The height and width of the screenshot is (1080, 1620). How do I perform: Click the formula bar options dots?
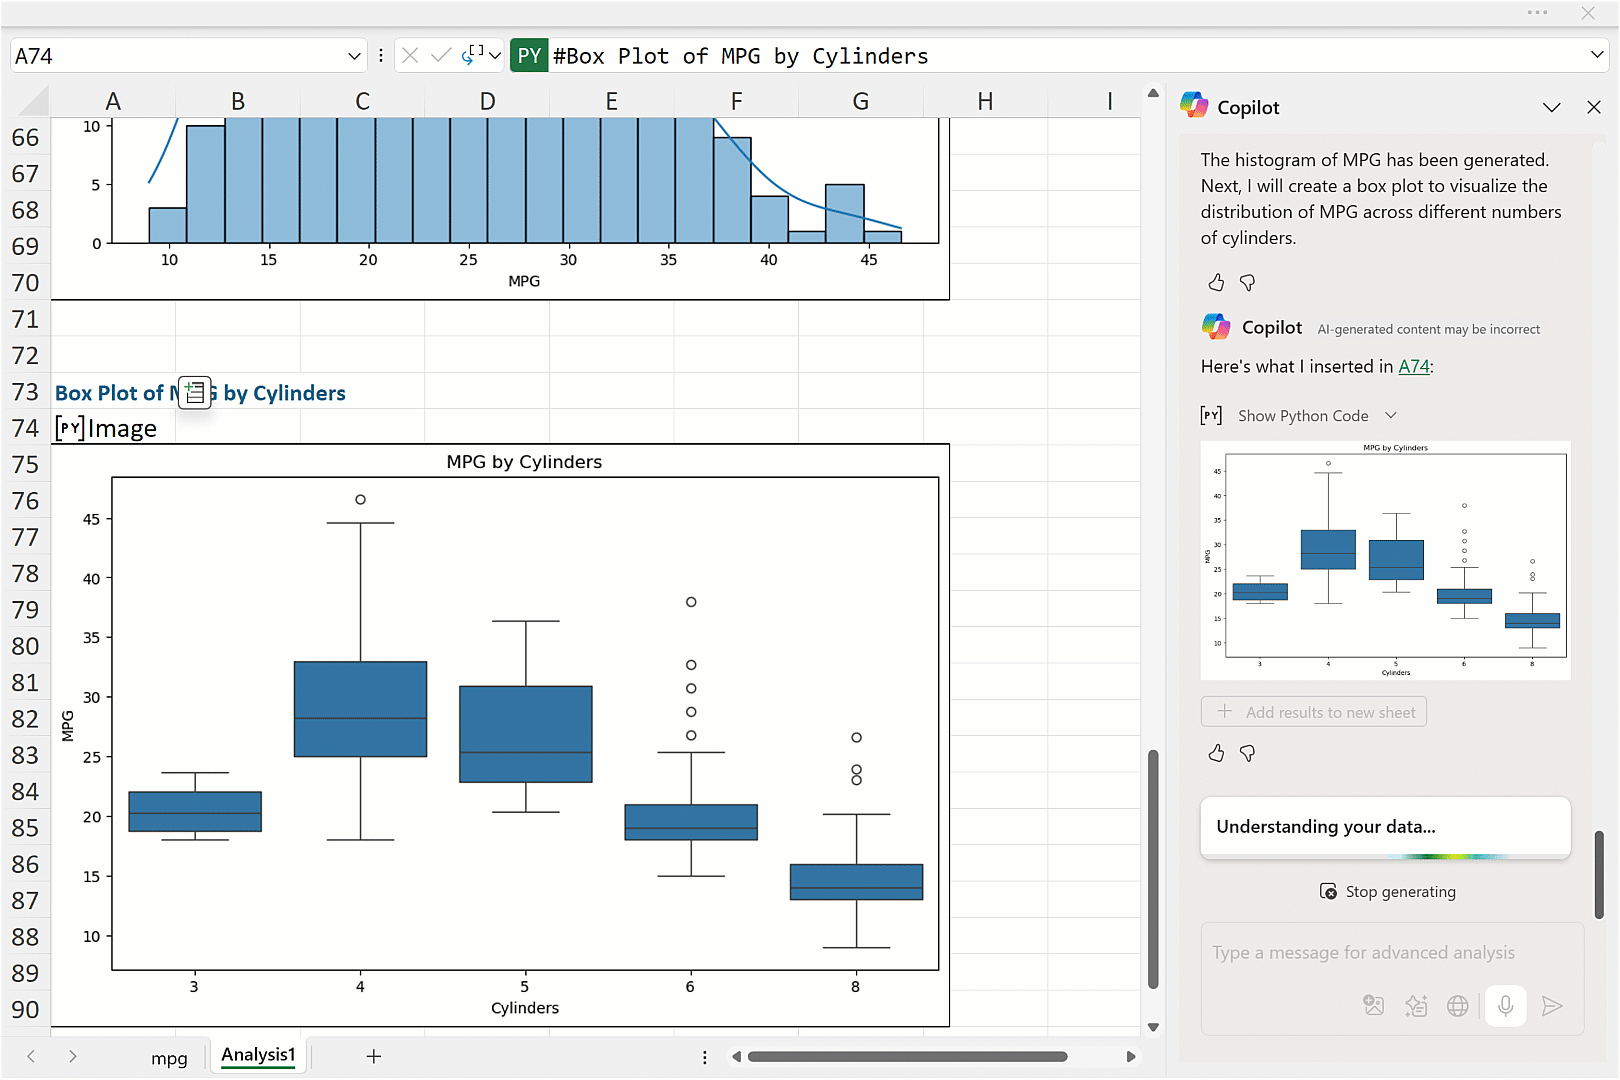[381, 56]
